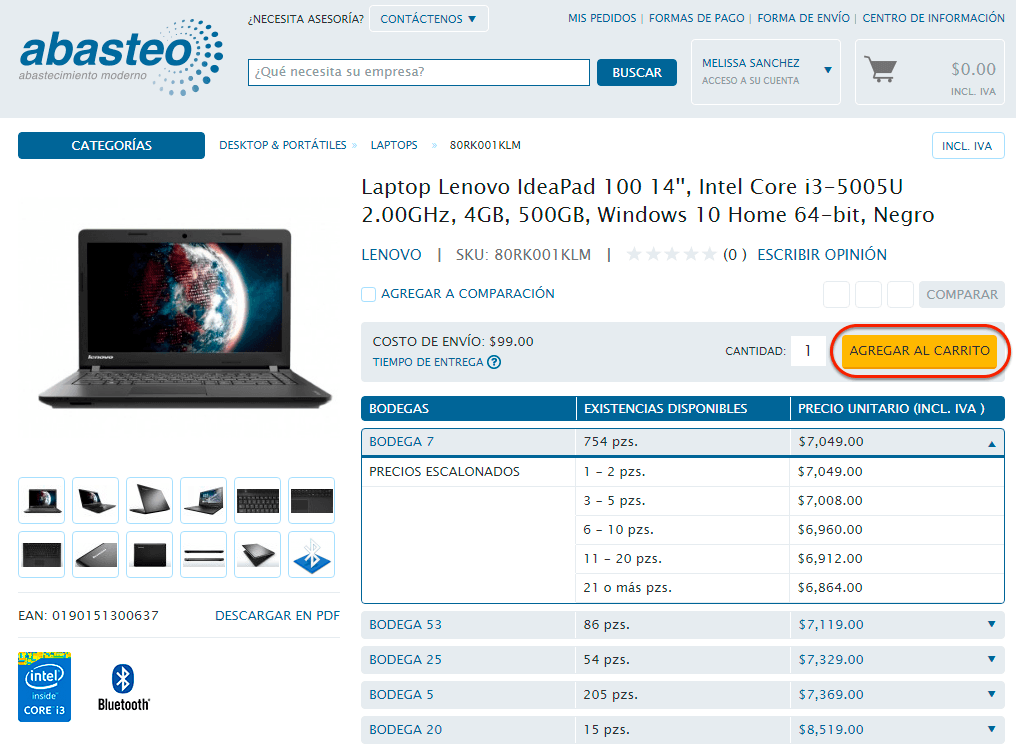Click the Intel Core i3 badge
The image size is (1016, 749).
(x=45, y=687)
